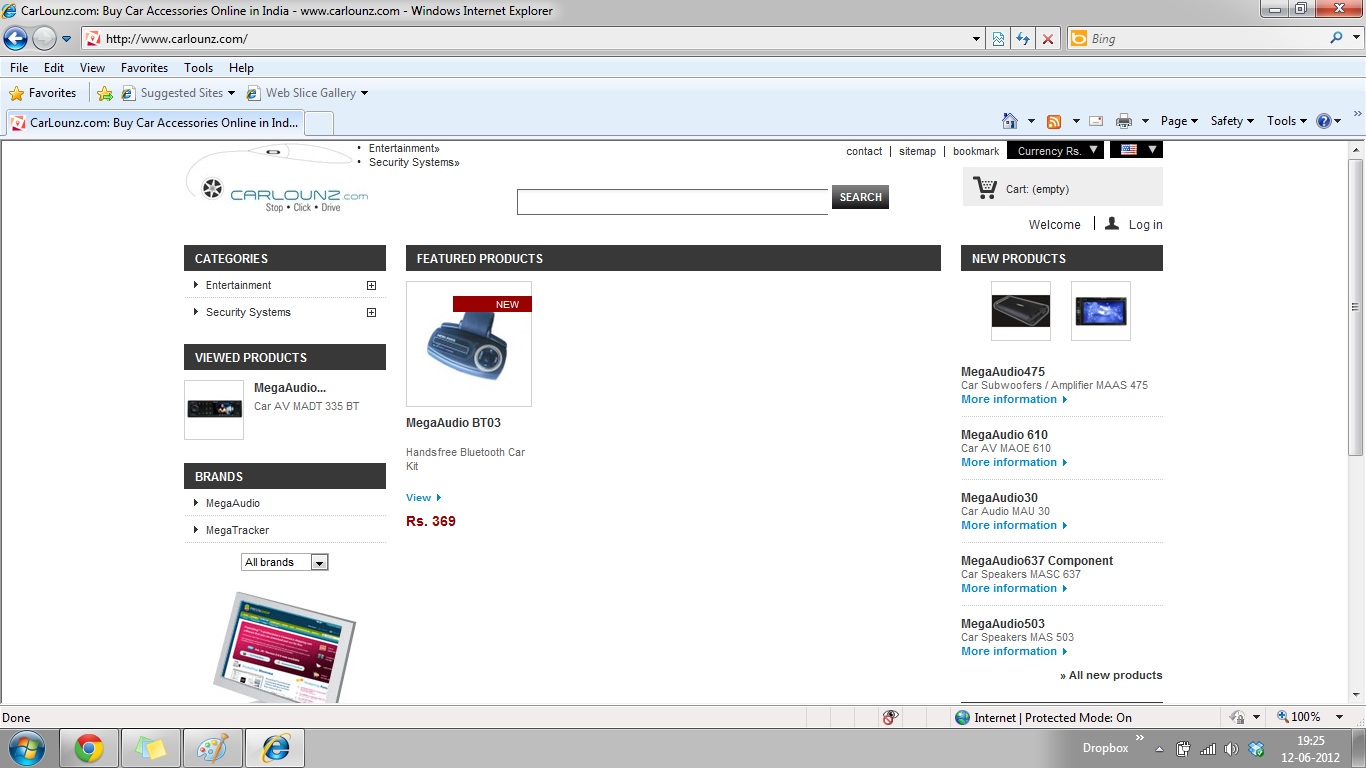This screenshot has height=768, width=1366.
Task: Open View link for MegaAudio BT03
Action: [x=423, y=497]
